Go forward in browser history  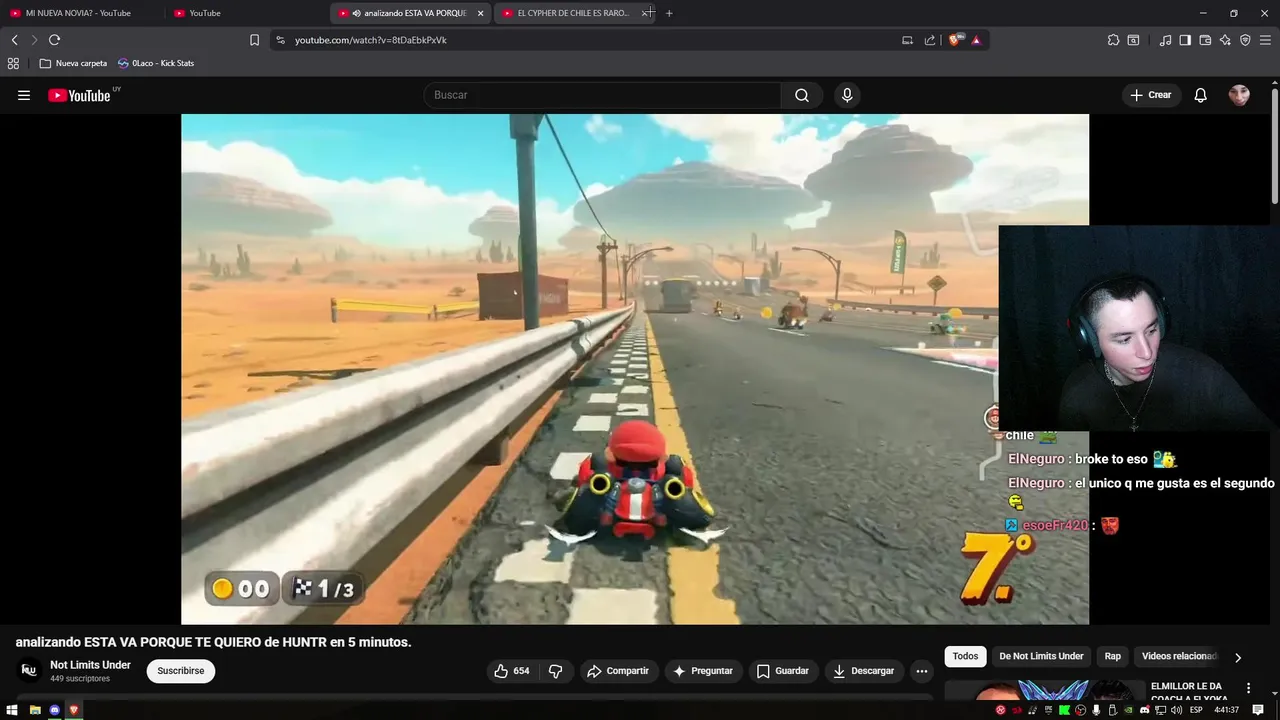tap(34, 40)
